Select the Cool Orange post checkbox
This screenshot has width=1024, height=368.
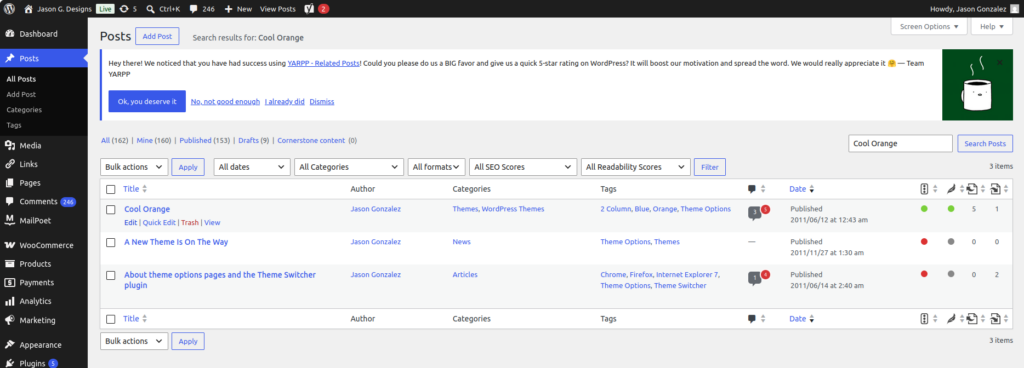coord(110,209)
